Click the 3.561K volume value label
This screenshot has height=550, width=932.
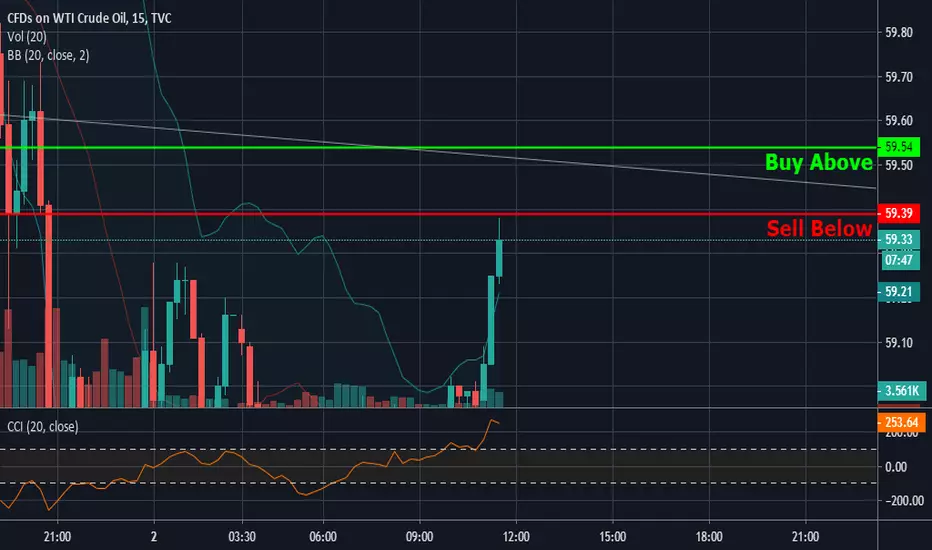click(x=902, y=391)
